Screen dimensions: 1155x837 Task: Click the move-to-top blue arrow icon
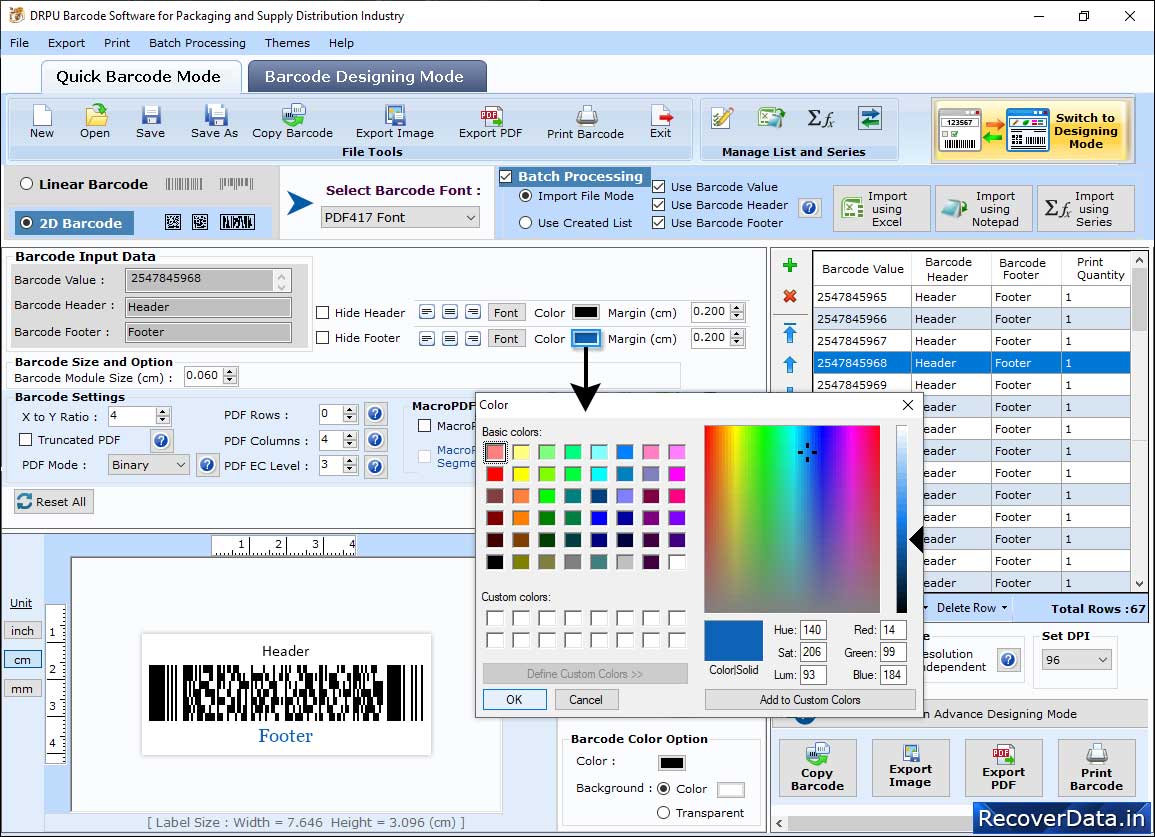(790, 332)
